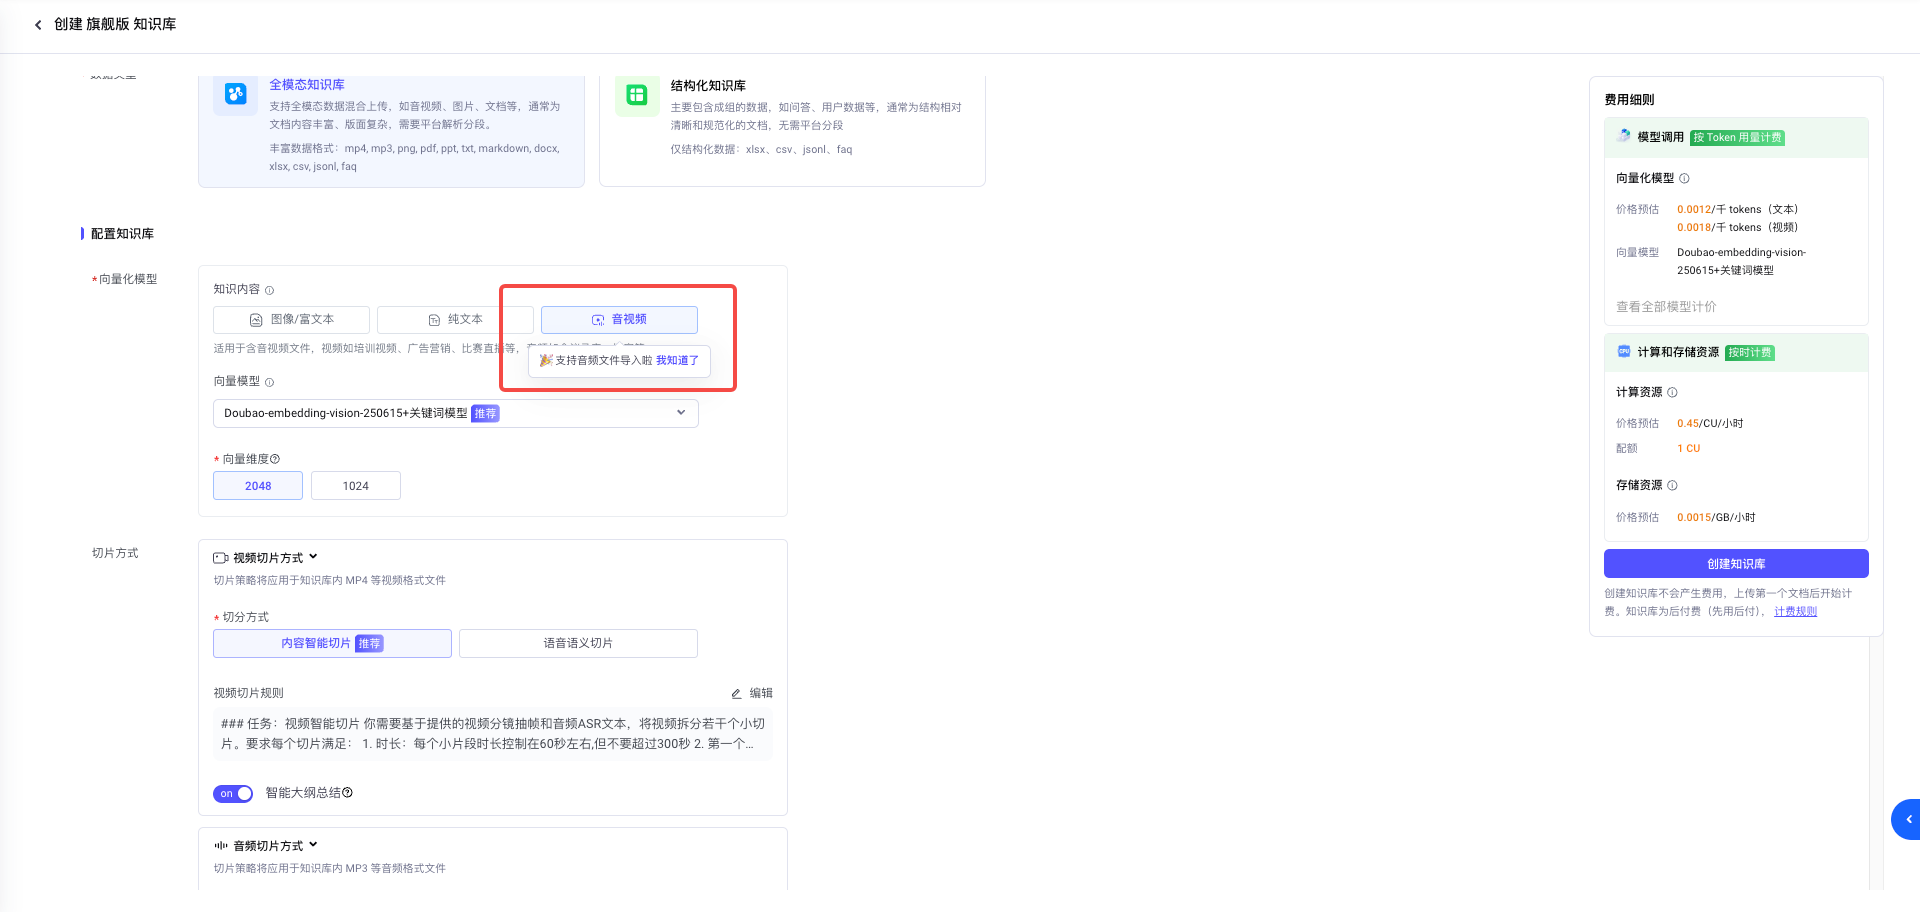The width and height of the screenshot is (1920, 912).
Task: Click the 配置知识库 section heading
Action: [x=122, y=234]
